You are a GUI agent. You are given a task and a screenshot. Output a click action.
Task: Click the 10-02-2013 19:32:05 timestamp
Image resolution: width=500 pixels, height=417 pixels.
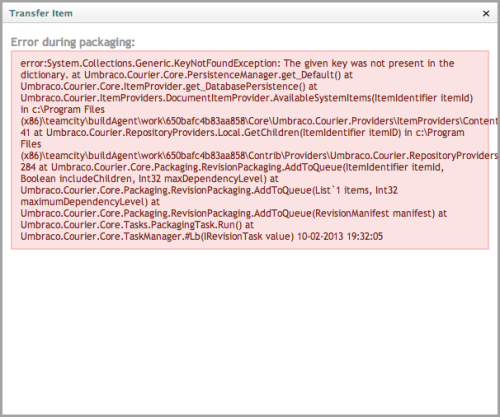(x=340, y=236)
